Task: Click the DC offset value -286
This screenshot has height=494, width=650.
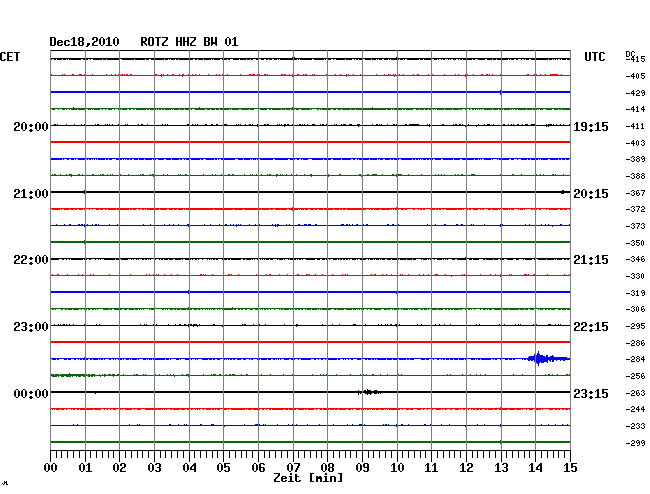Action: 635,343
